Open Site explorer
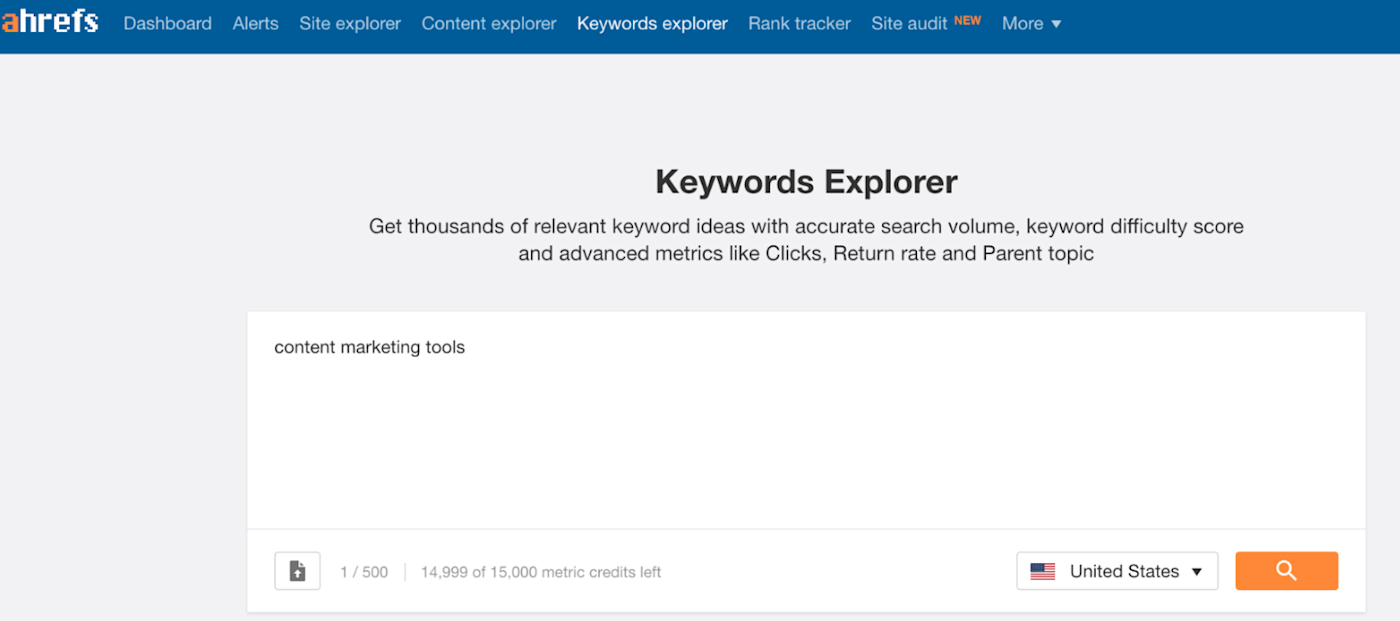The width and height of the screenshot is (1400, 621). [x=350, y=23]
